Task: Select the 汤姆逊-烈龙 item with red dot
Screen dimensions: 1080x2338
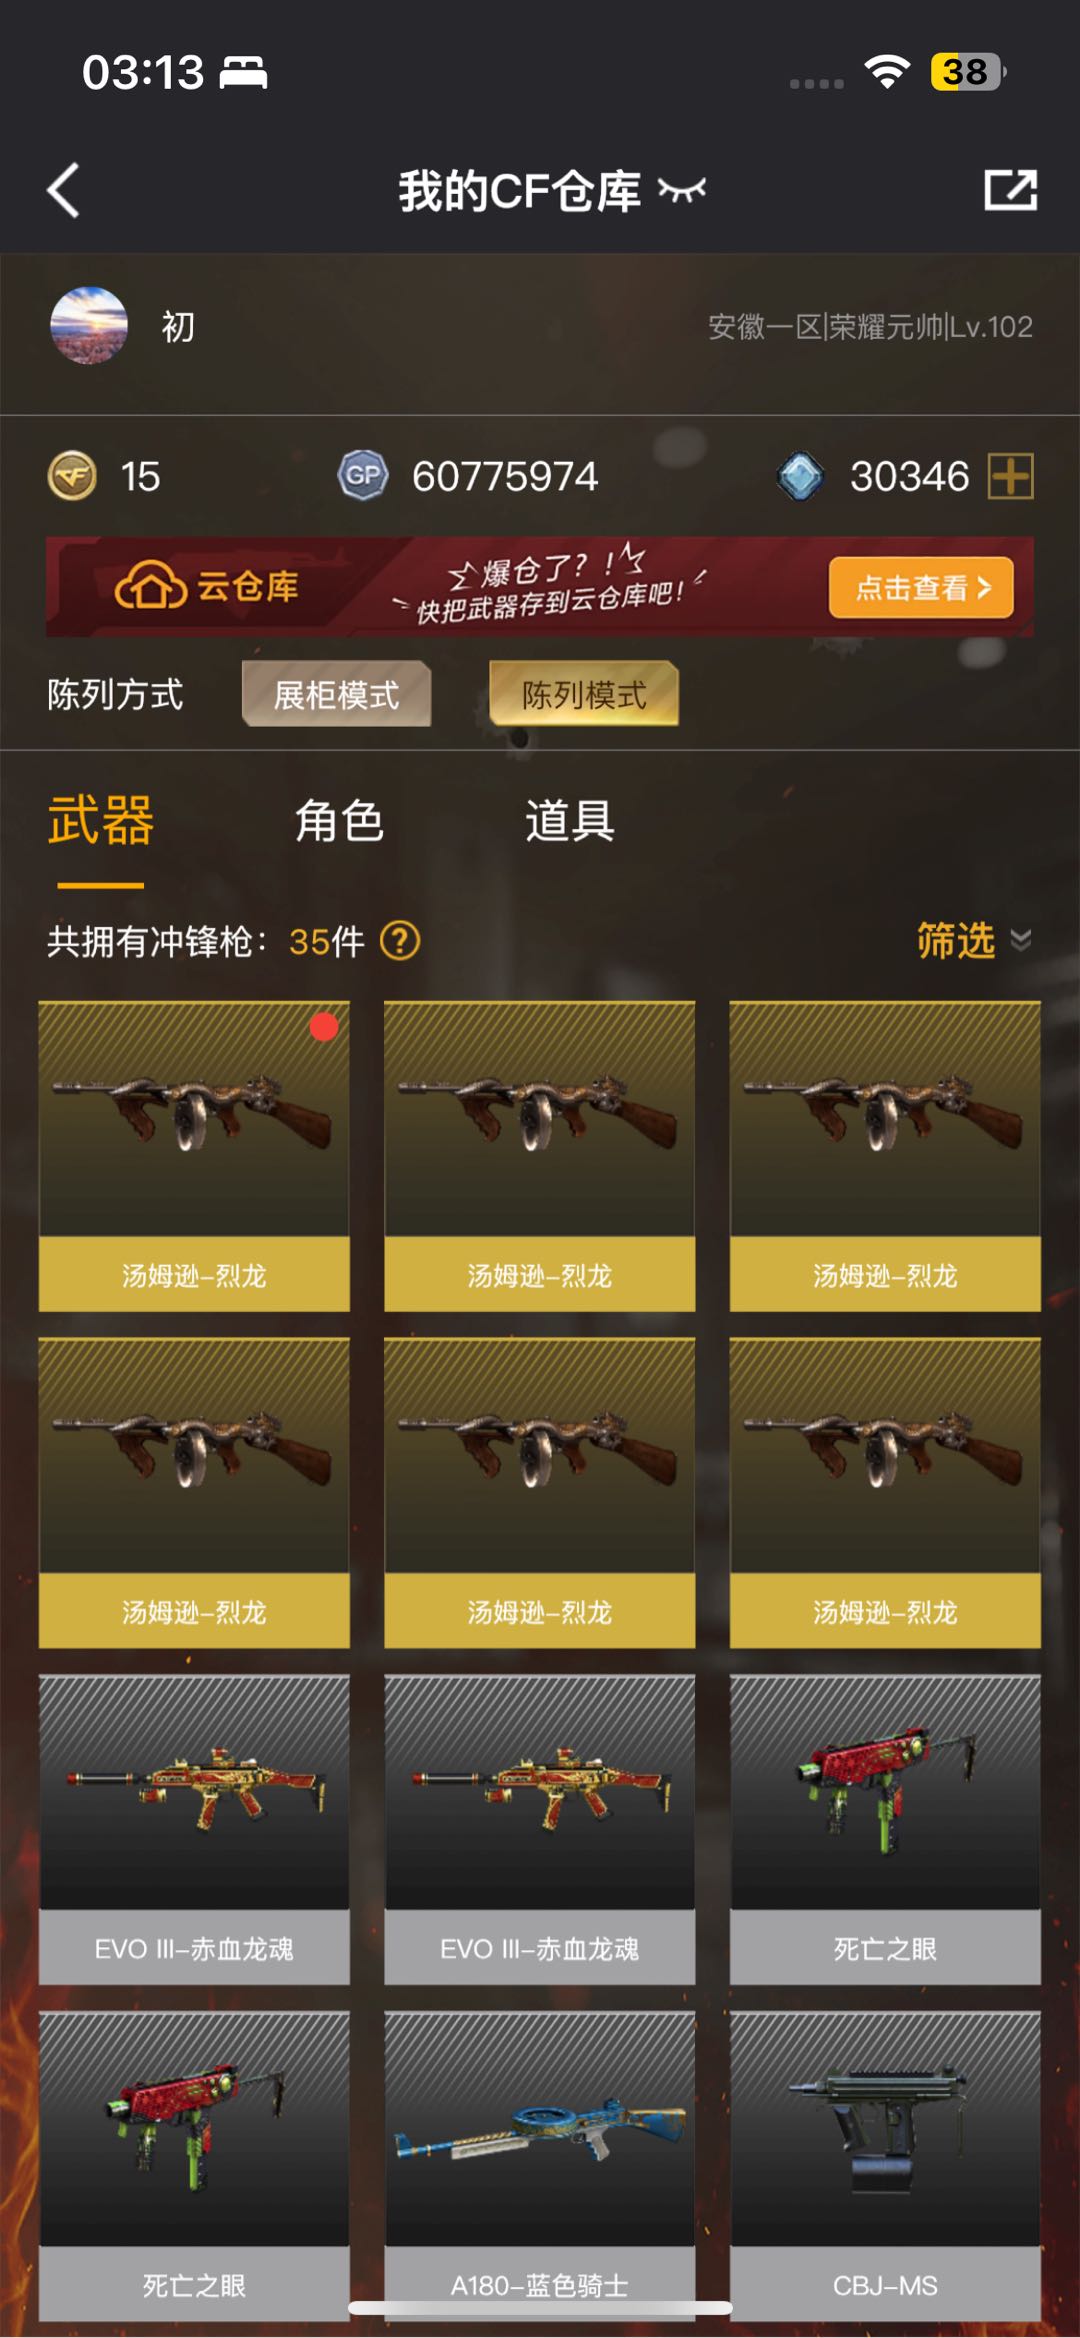Action: click(x=194, y=1157)
